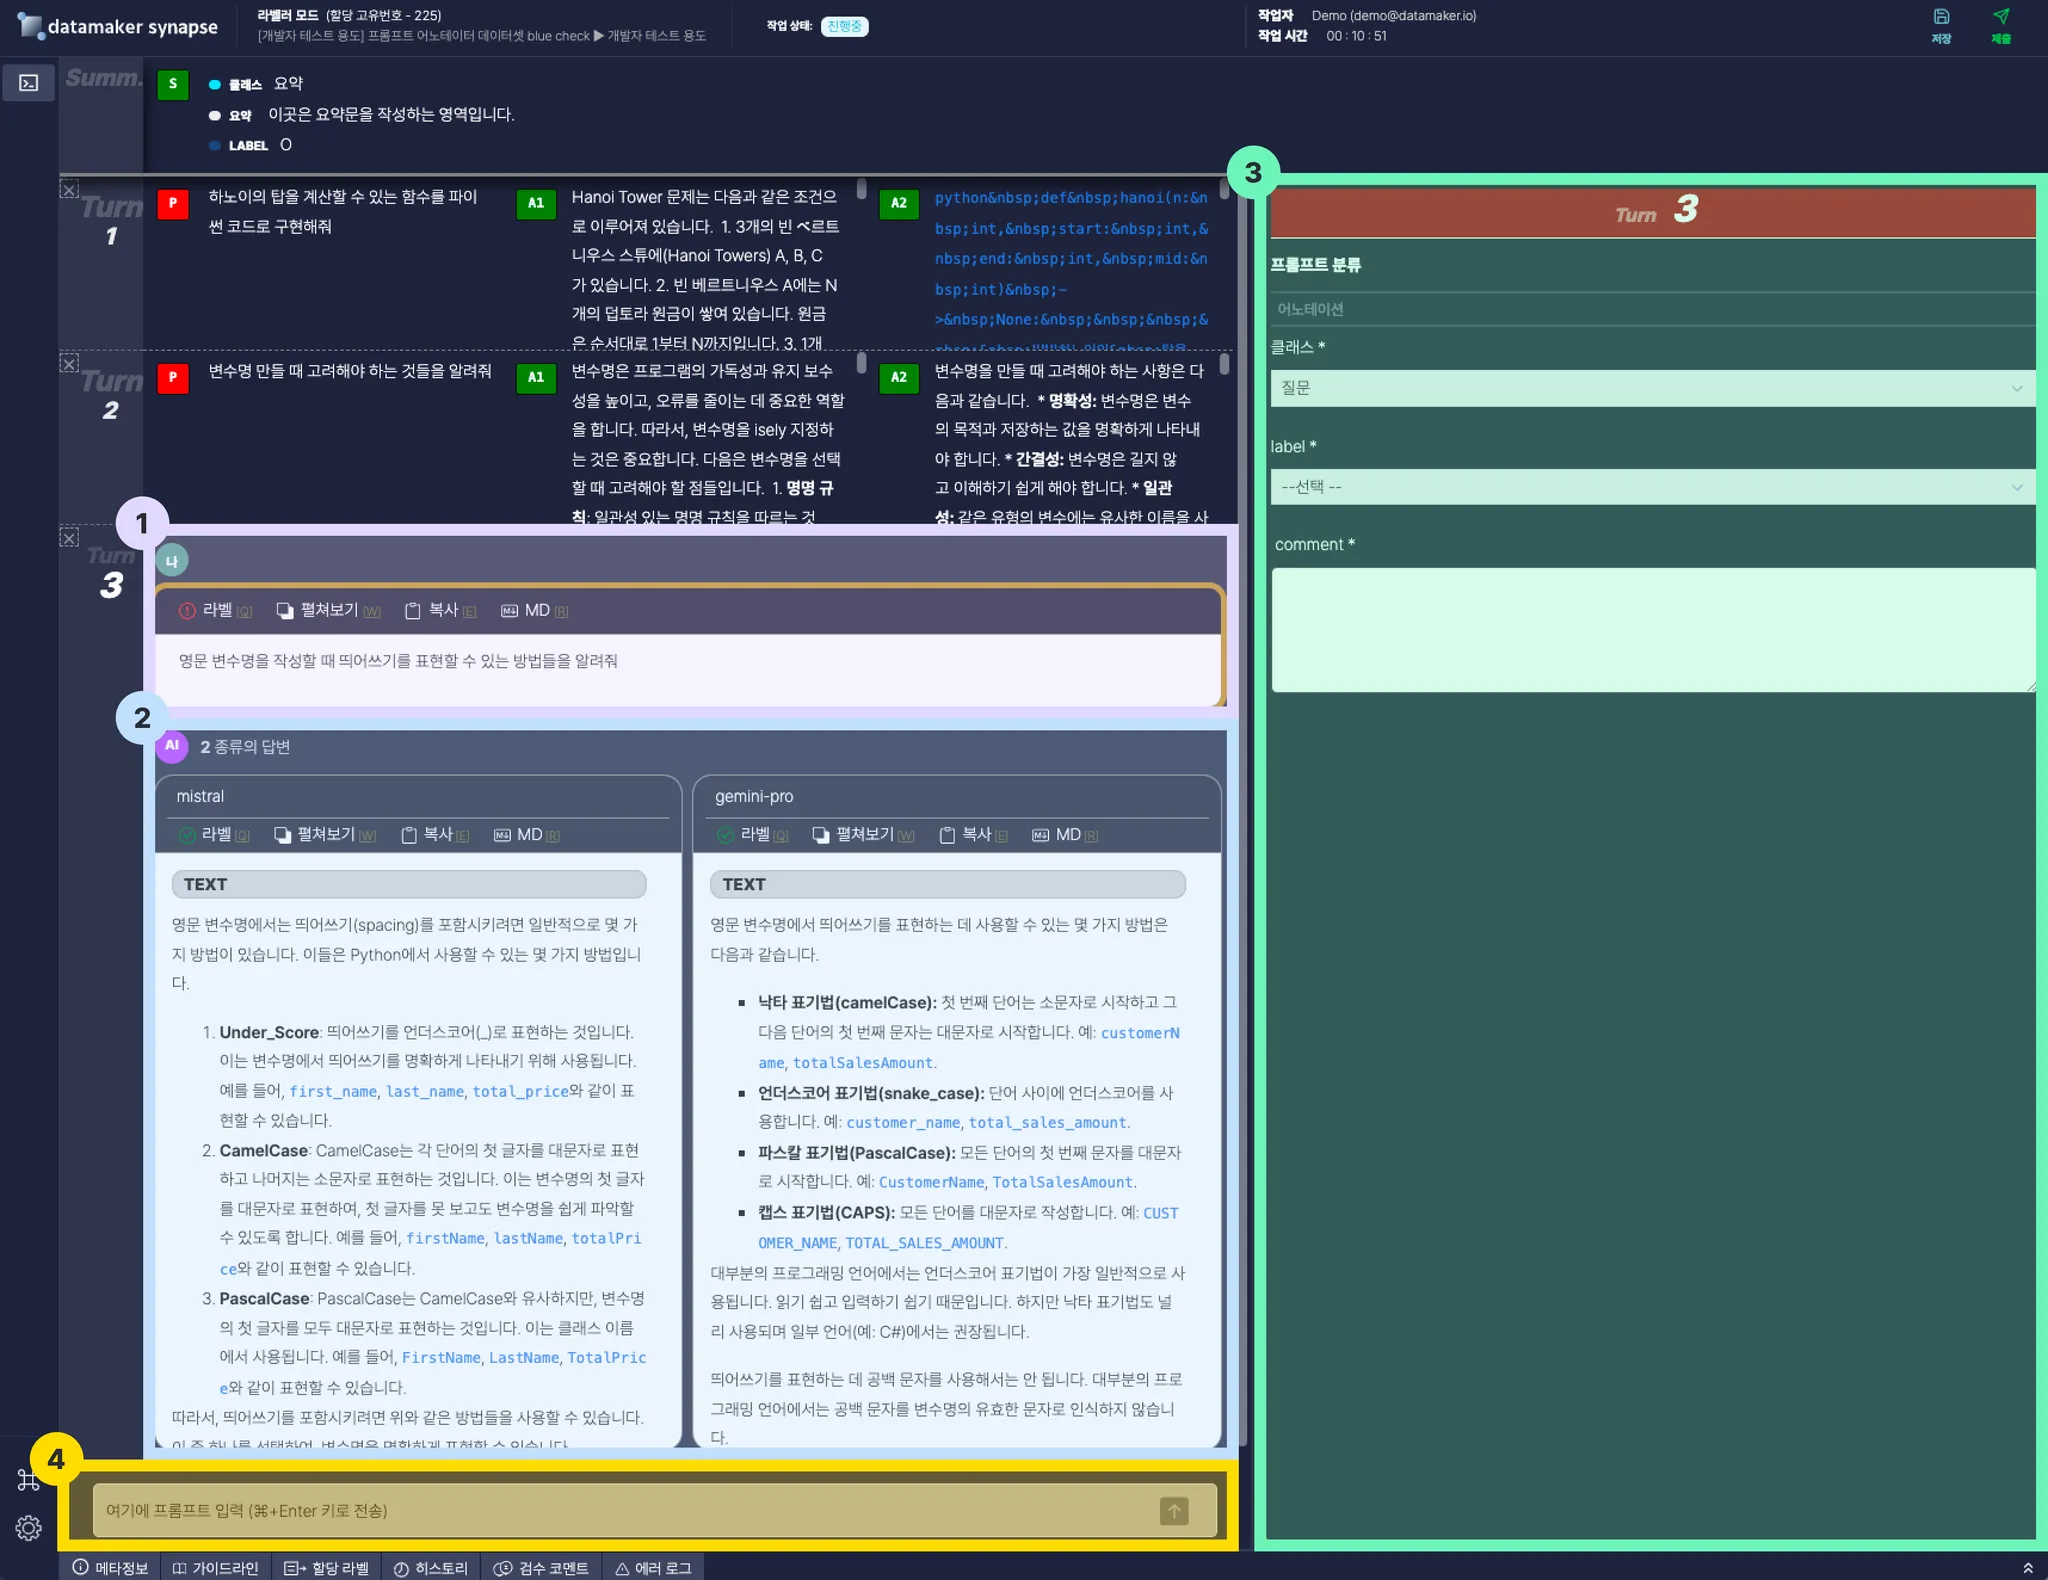Click the comment text area

(x=1650, y=630)
